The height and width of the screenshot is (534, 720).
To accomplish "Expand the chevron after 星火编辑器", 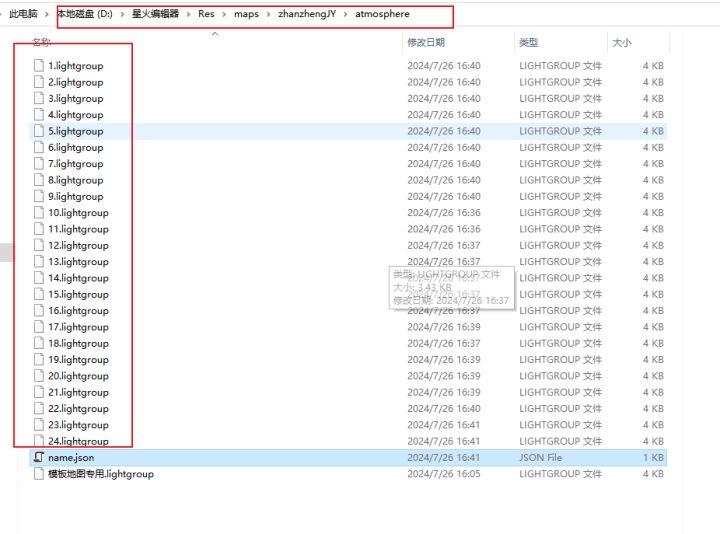I will point(188,14).
